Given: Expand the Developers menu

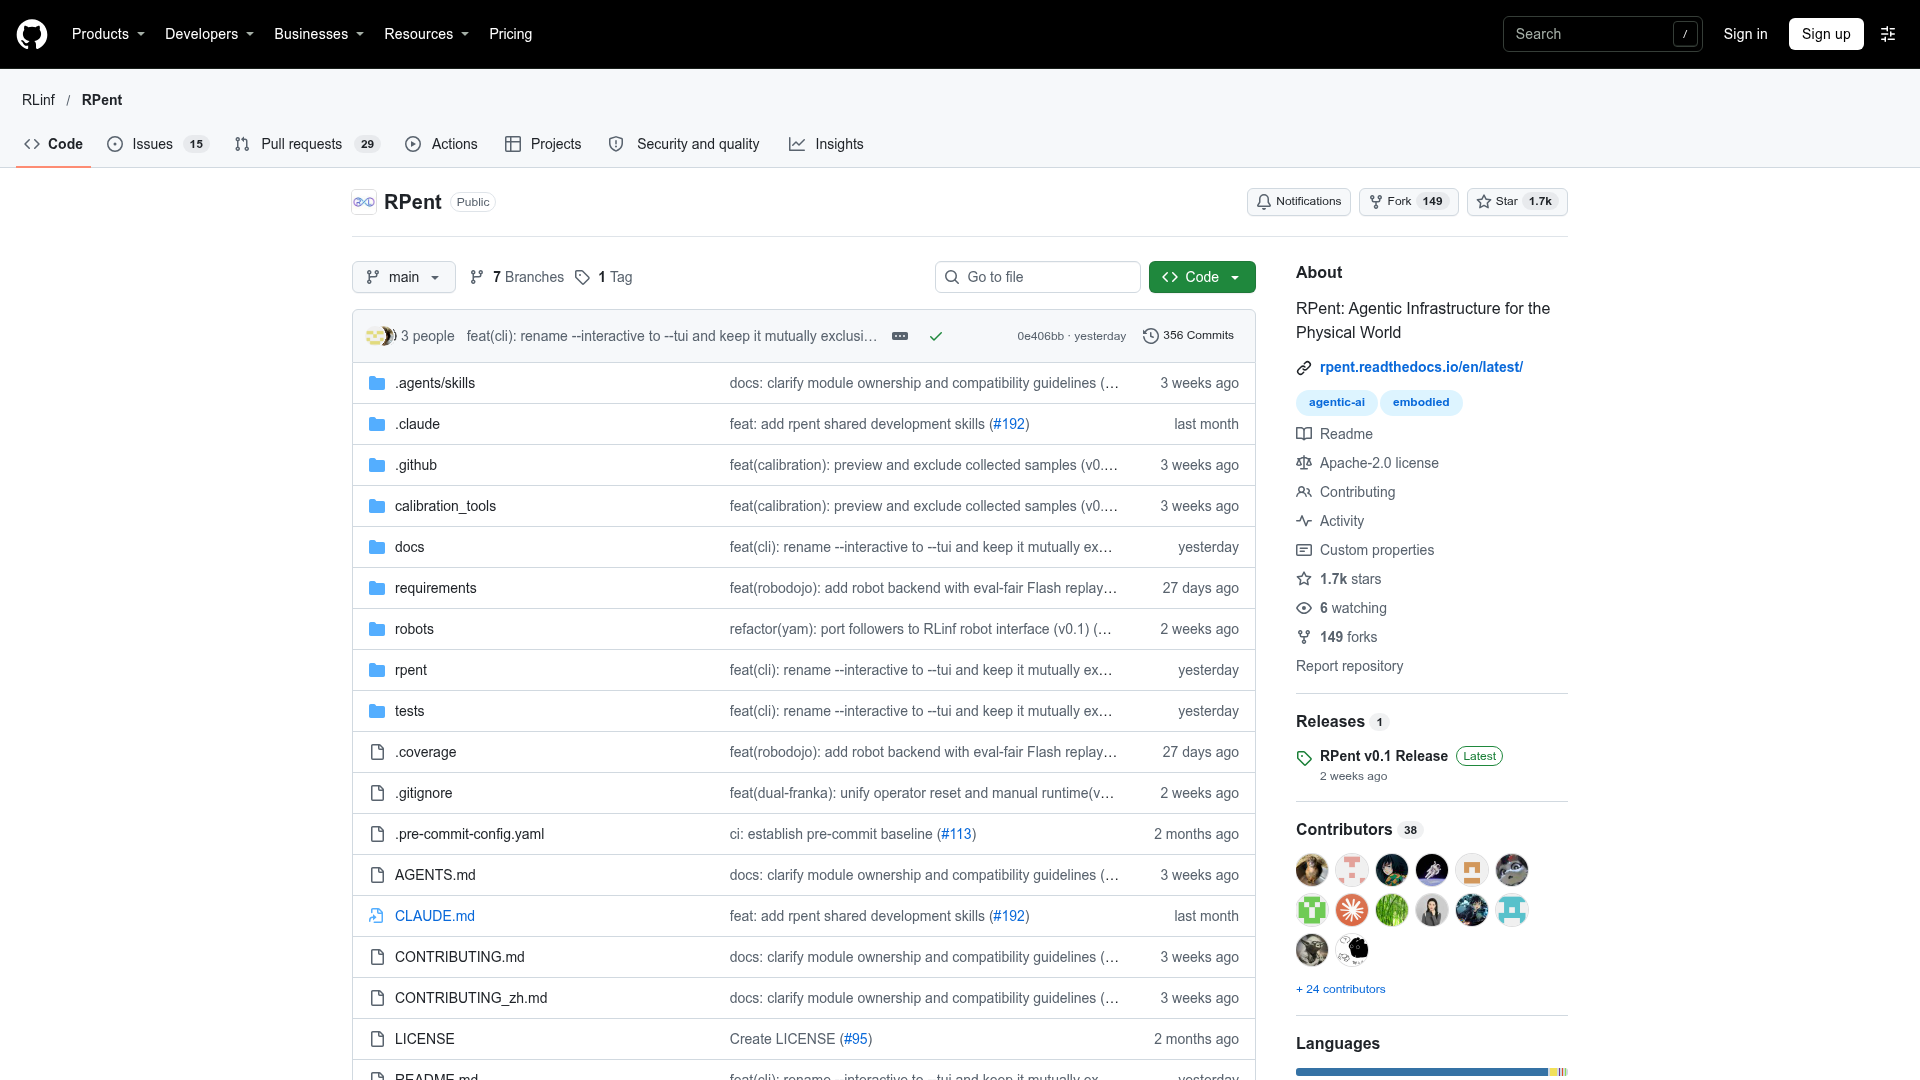Looking at the screenshot, I should (x=210, y=34).
